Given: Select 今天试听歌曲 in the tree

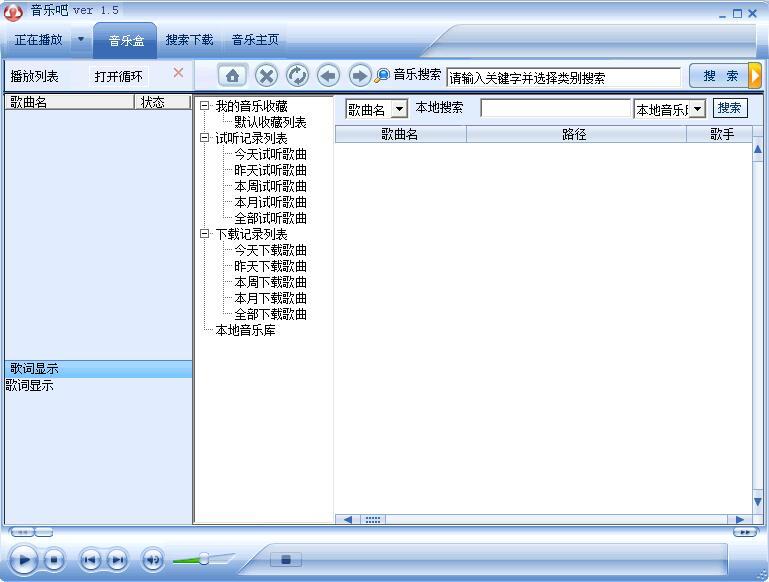Looking at the screenshot, I should coord(270,154).
